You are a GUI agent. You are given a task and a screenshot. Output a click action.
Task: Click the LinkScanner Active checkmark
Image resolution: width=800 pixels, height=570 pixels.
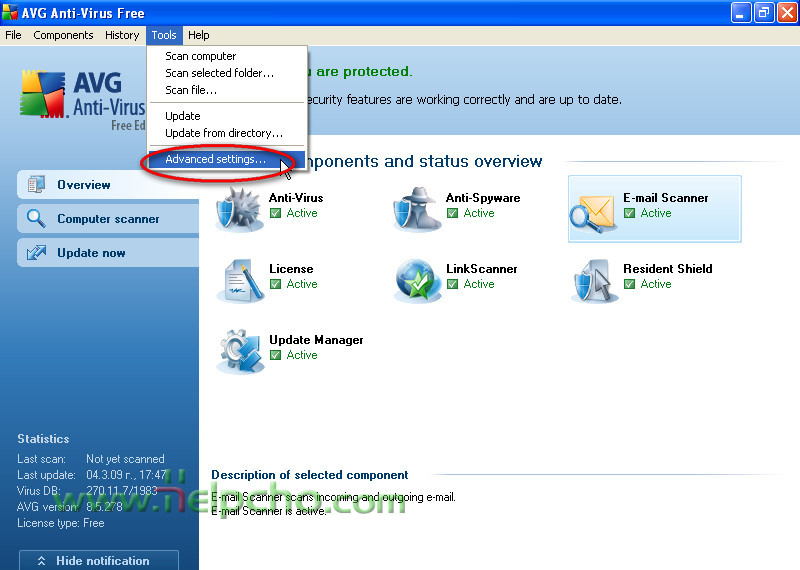coord(453,284)
